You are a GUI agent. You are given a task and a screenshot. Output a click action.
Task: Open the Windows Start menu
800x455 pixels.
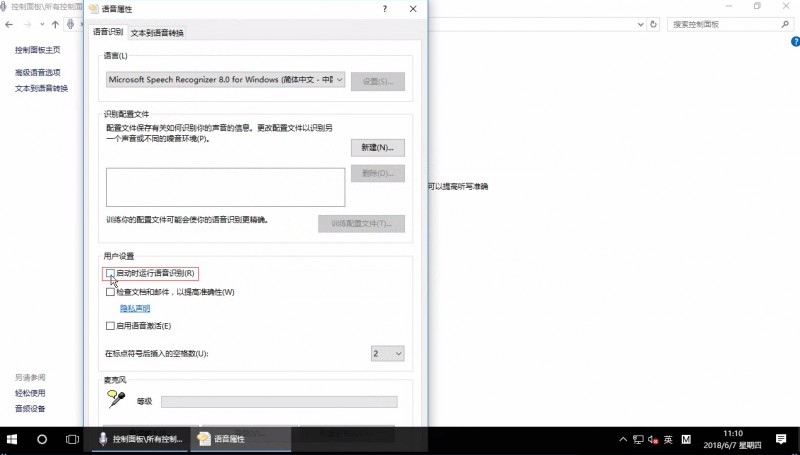click(12, 439)
